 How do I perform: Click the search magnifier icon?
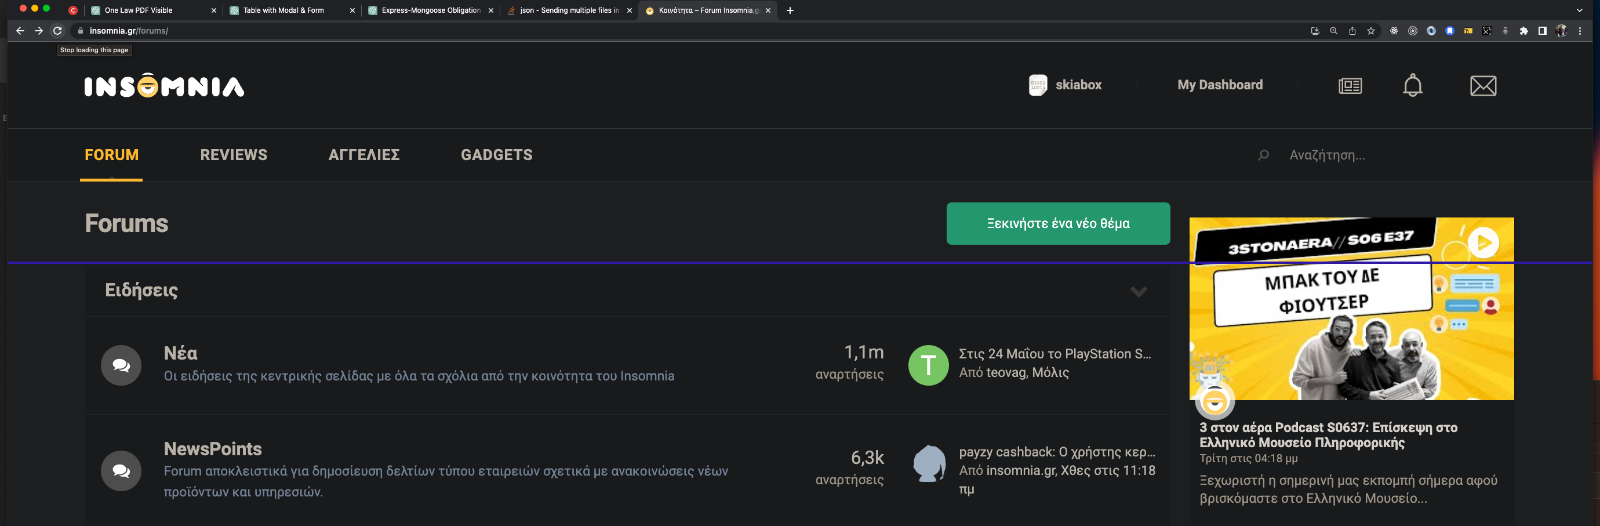click(x=1264, y=155)
